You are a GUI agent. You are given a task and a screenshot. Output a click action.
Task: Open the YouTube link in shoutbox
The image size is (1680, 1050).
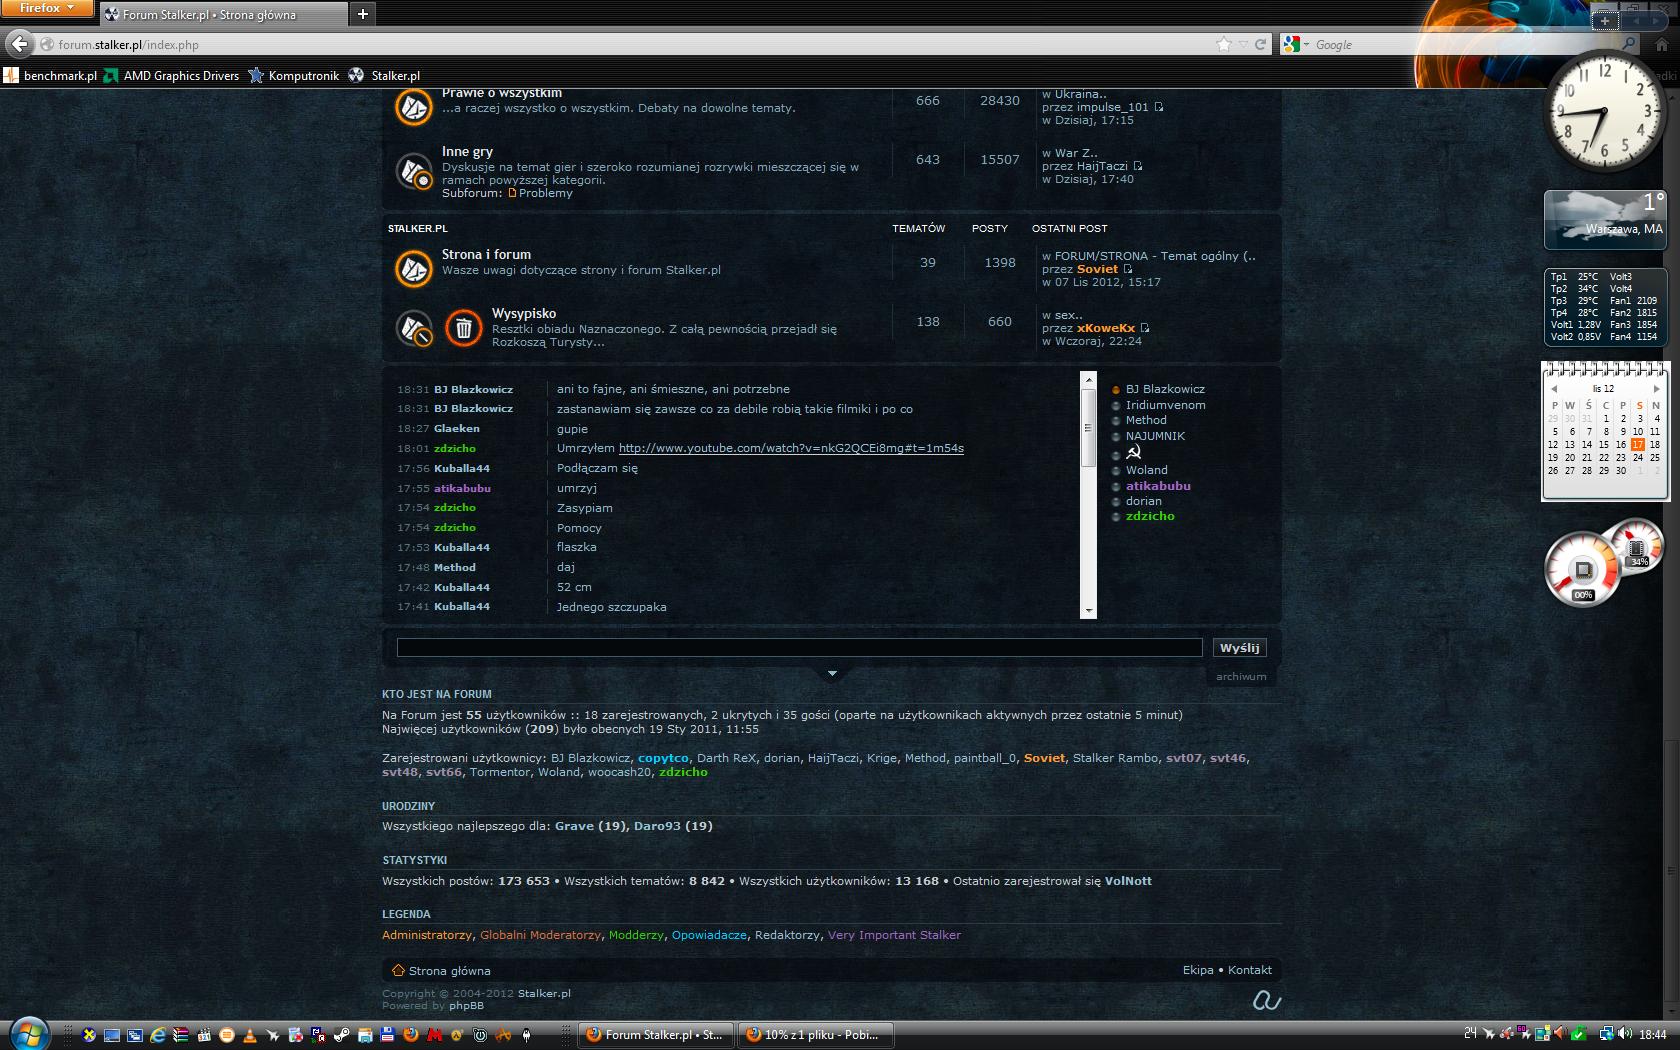point(791,448)
